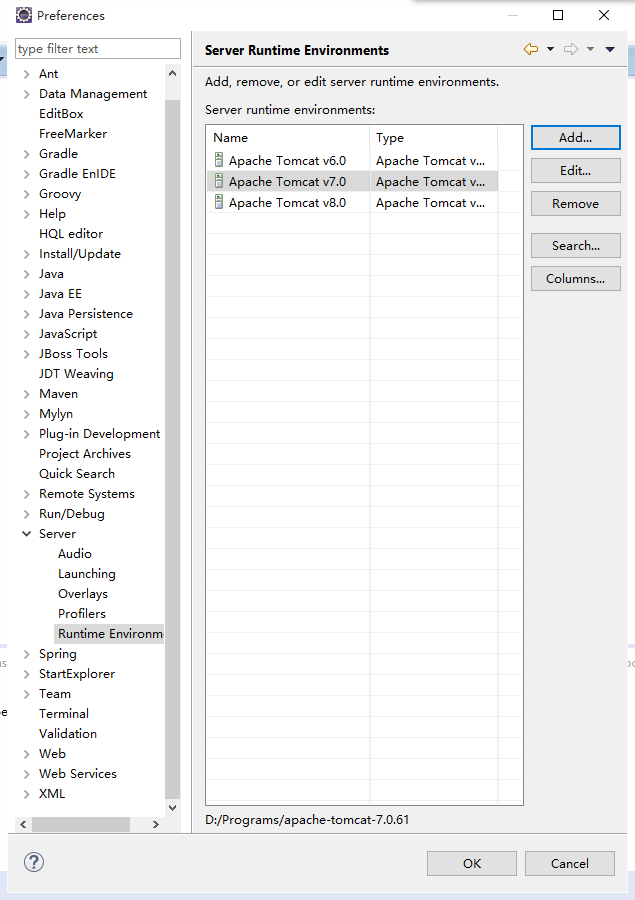Select the Validation preferences page
This screenshot has width=635, height=900.
tap(68, 734)
